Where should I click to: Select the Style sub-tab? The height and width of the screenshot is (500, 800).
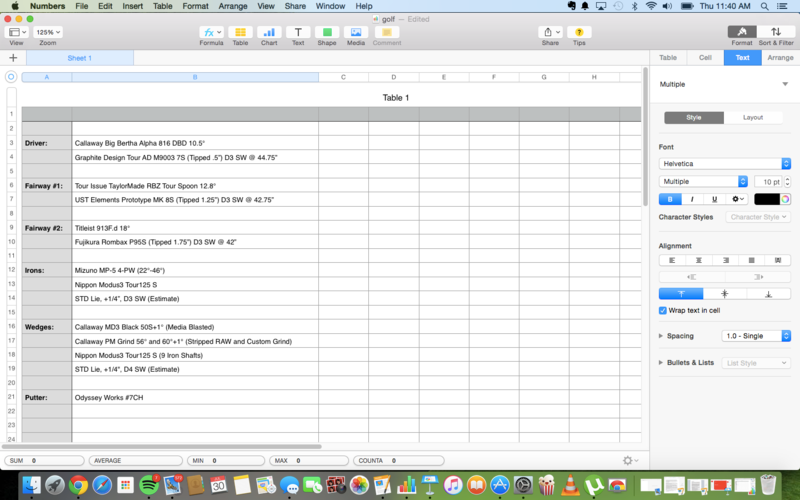[x=694, y=117]
